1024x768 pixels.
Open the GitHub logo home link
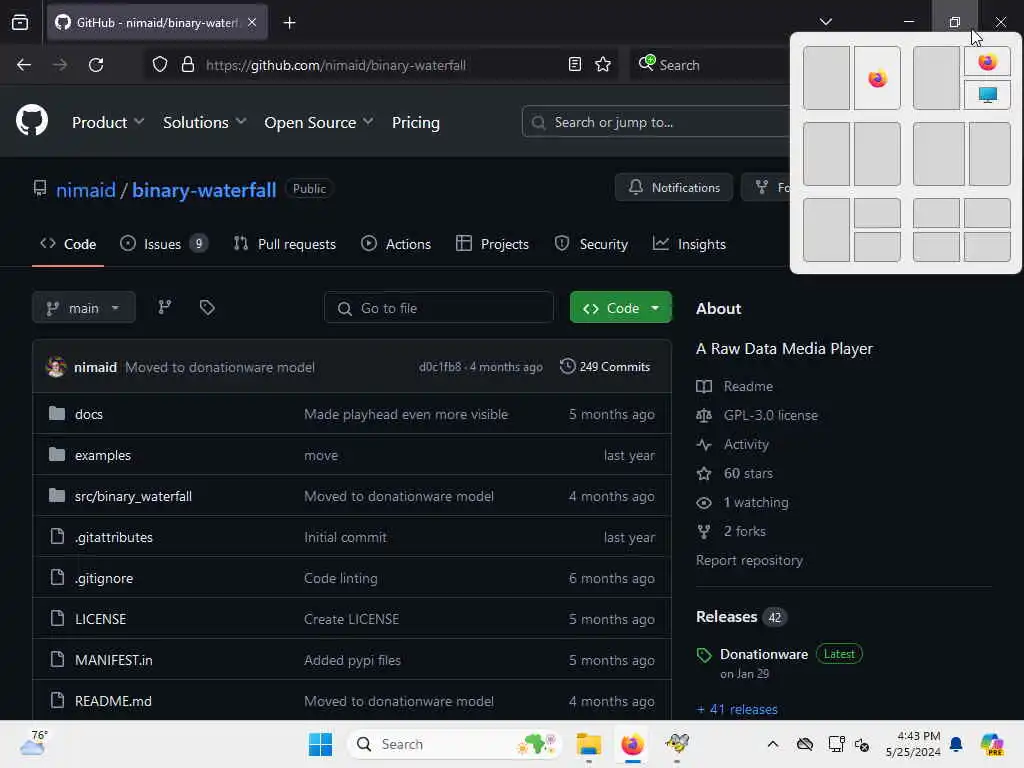[x=32, y=121]
